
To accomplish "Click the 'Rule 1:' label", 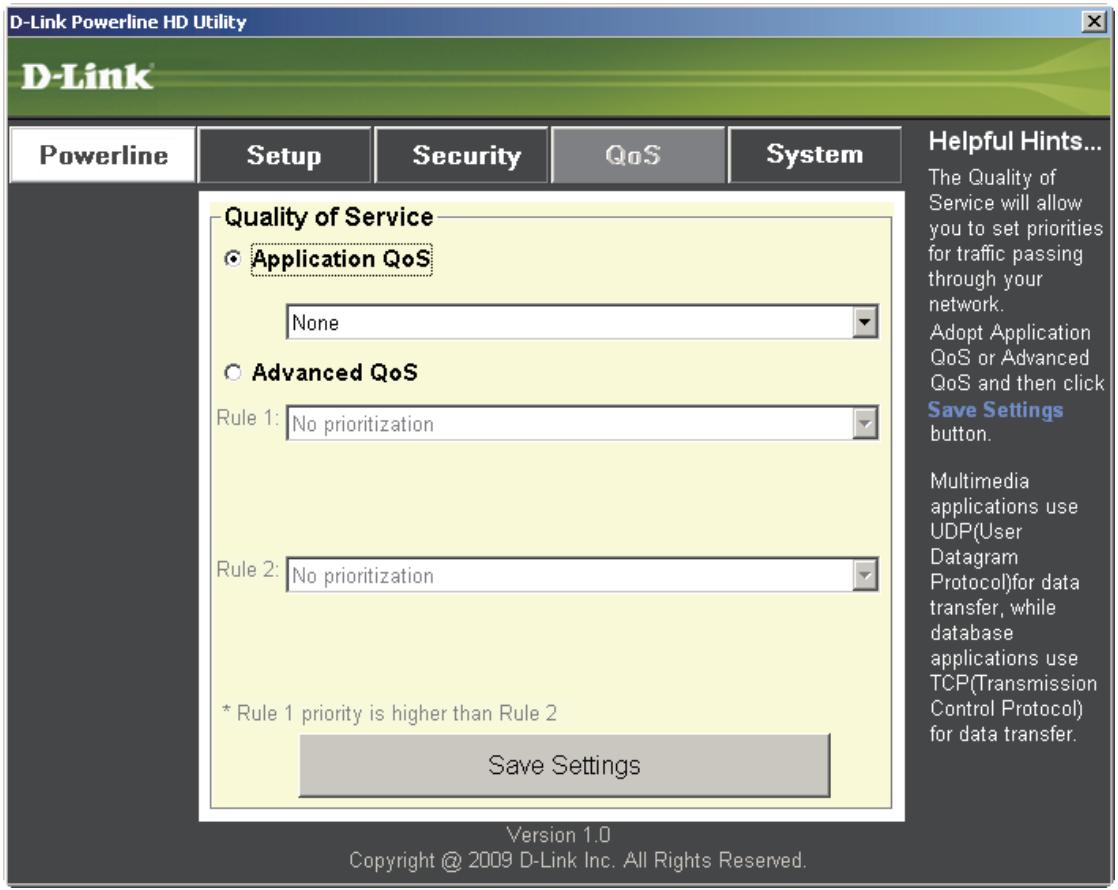I will (x=247, y=418).
